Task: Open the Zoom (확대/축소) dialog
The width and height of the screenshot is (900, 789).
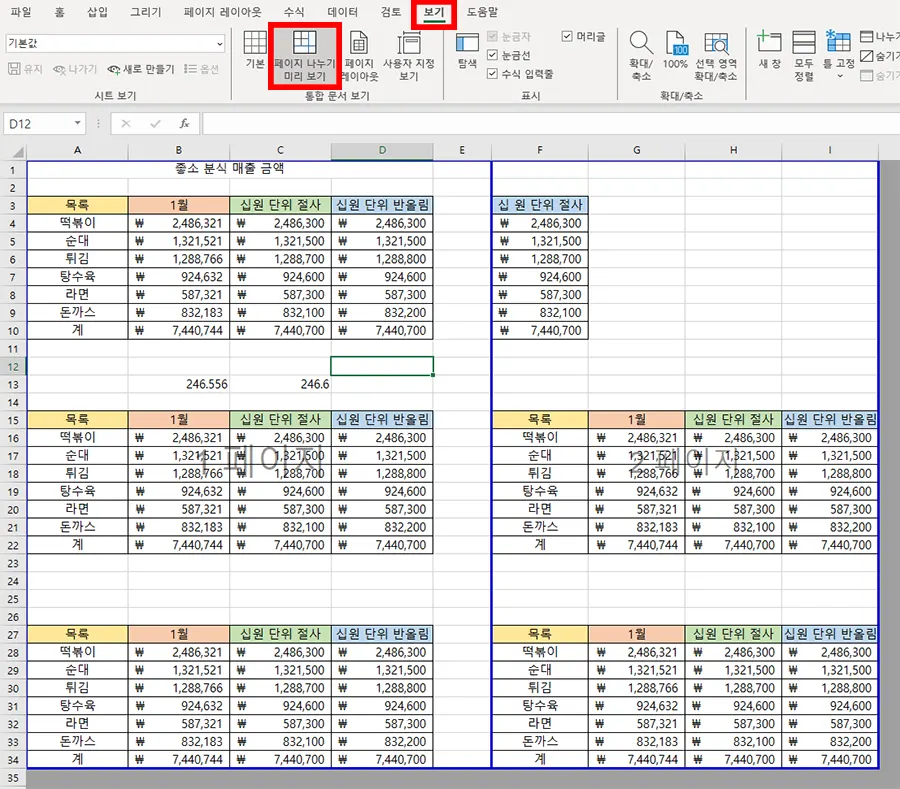Action: coord(641,56)
